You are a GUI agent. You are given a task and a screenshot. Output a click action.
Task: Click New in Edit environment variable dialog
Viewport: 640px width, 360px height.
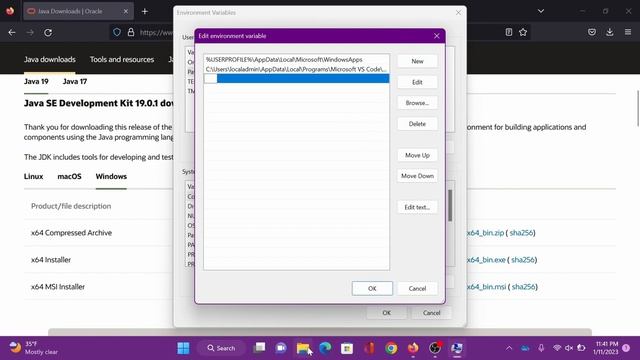click(x=417, y=61)
